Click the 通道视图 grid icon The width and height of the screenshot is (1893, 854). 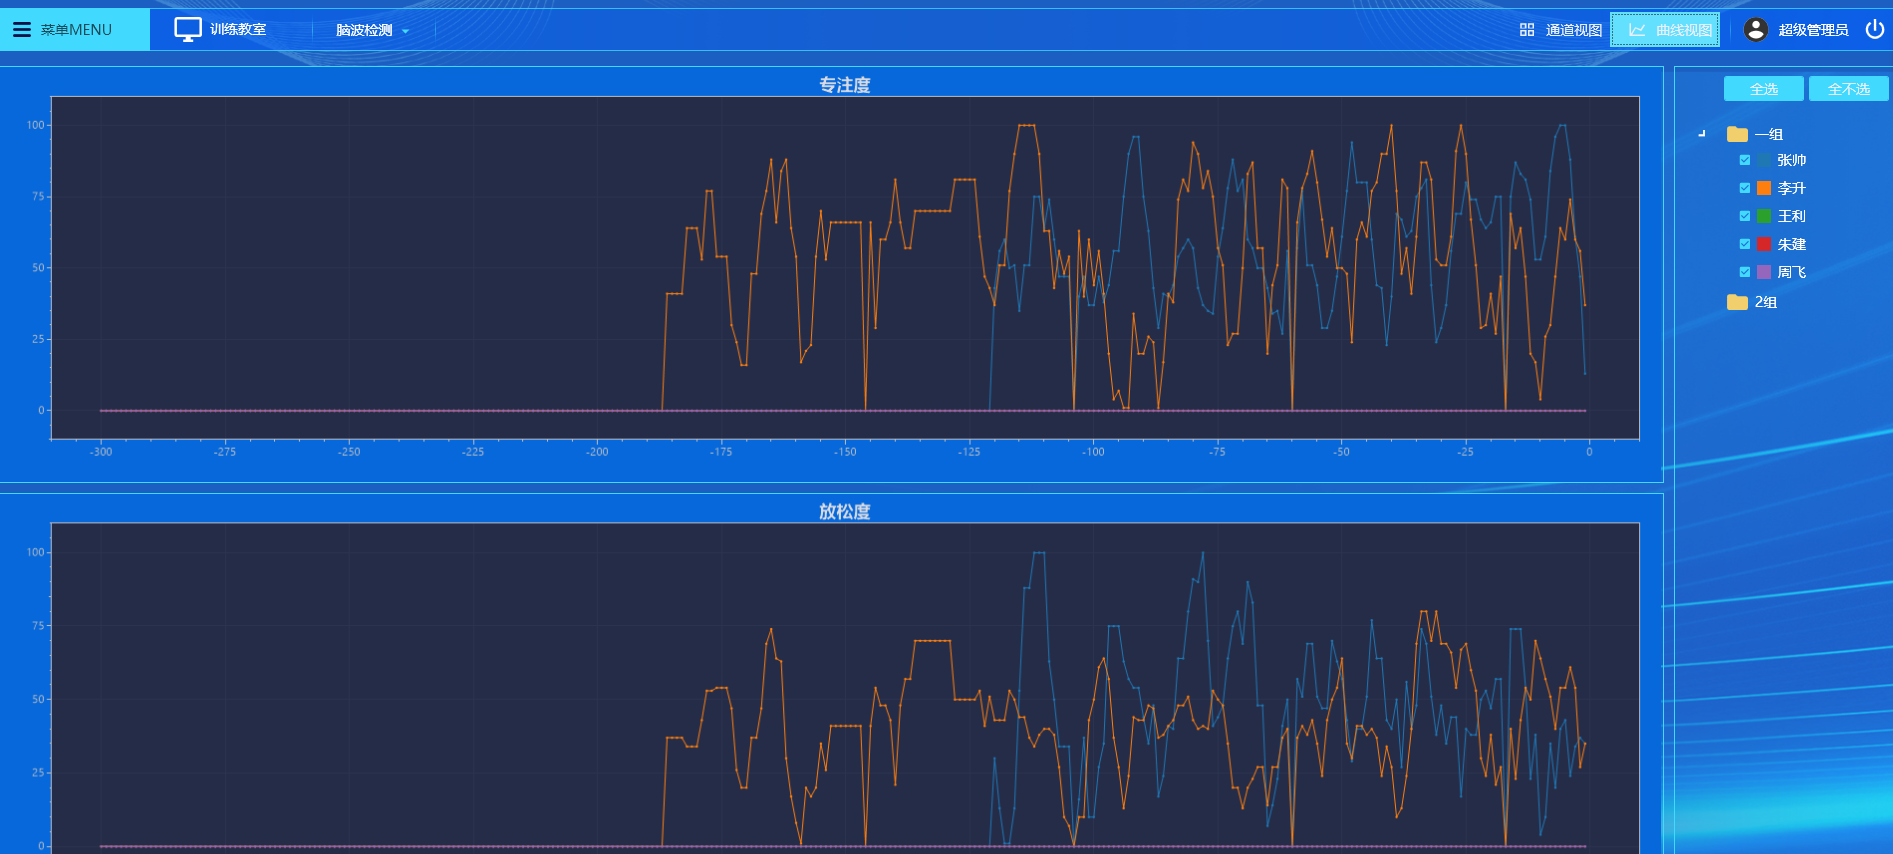point(1527,30)
